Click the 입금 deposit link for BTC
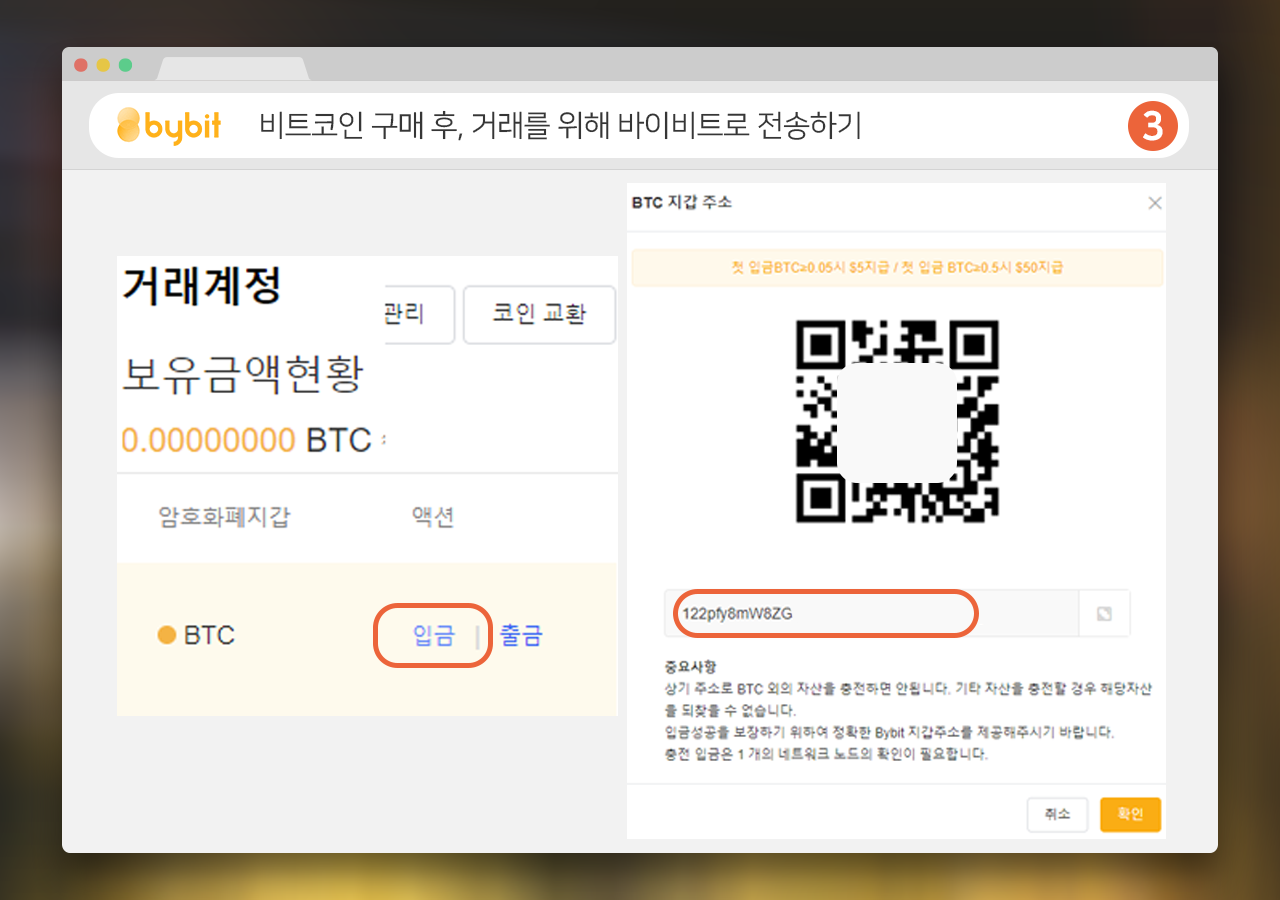 pos(434,635)
